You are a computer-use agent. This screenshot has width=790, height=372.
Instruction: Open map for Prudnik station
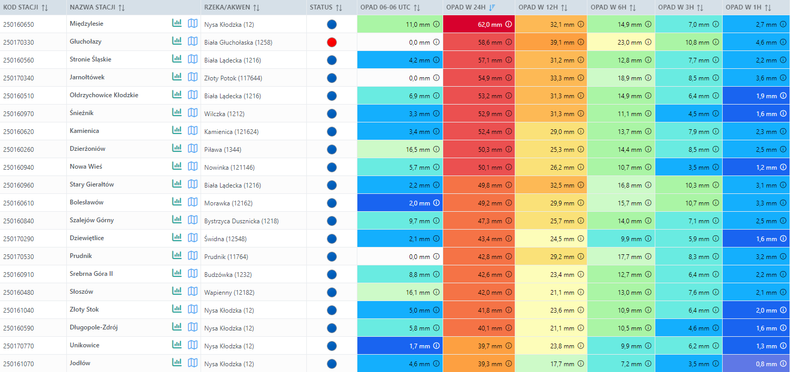point(192,256)
